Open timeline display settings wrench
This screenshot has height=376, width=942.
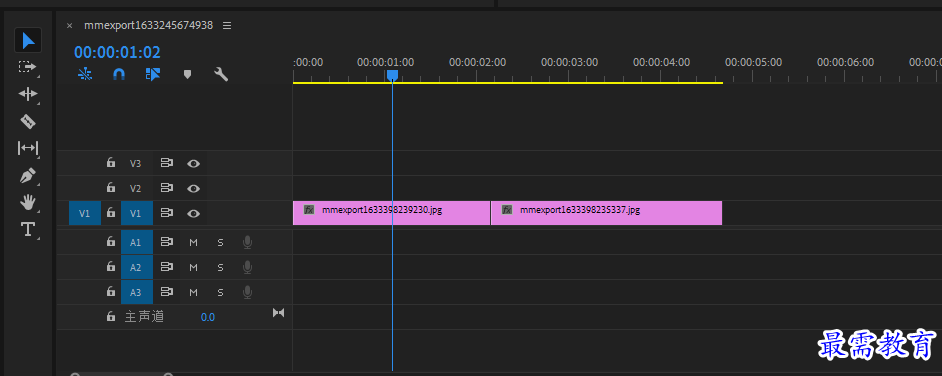[221, 74]
